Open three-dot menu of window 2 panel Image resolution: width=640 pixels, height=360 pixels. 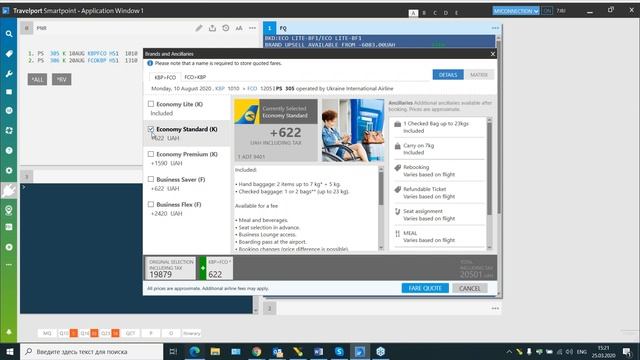tap(495, 309)
